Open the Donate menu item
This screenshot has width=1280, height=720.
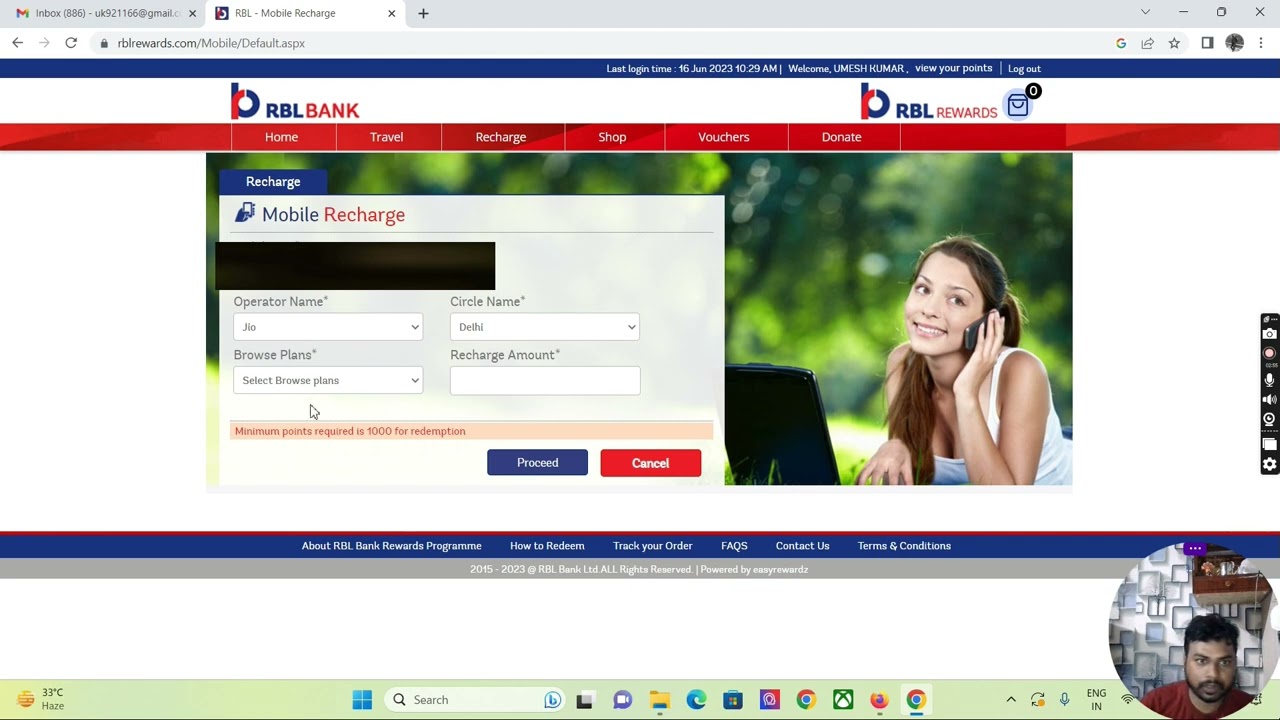click(841, 137)
